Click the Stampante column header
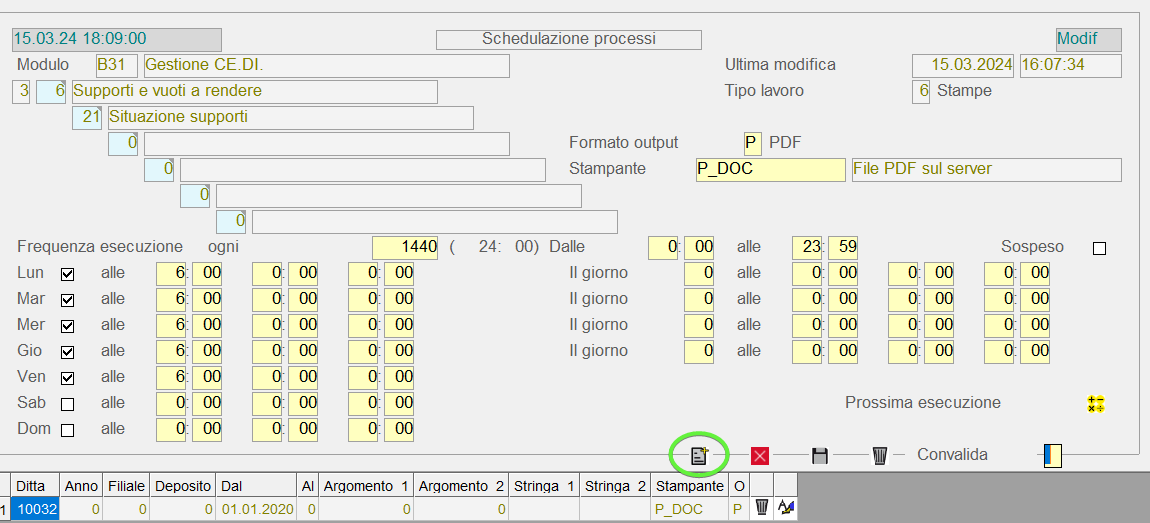The width and height of the screenshot is (1150, 523). coord(688,486)
